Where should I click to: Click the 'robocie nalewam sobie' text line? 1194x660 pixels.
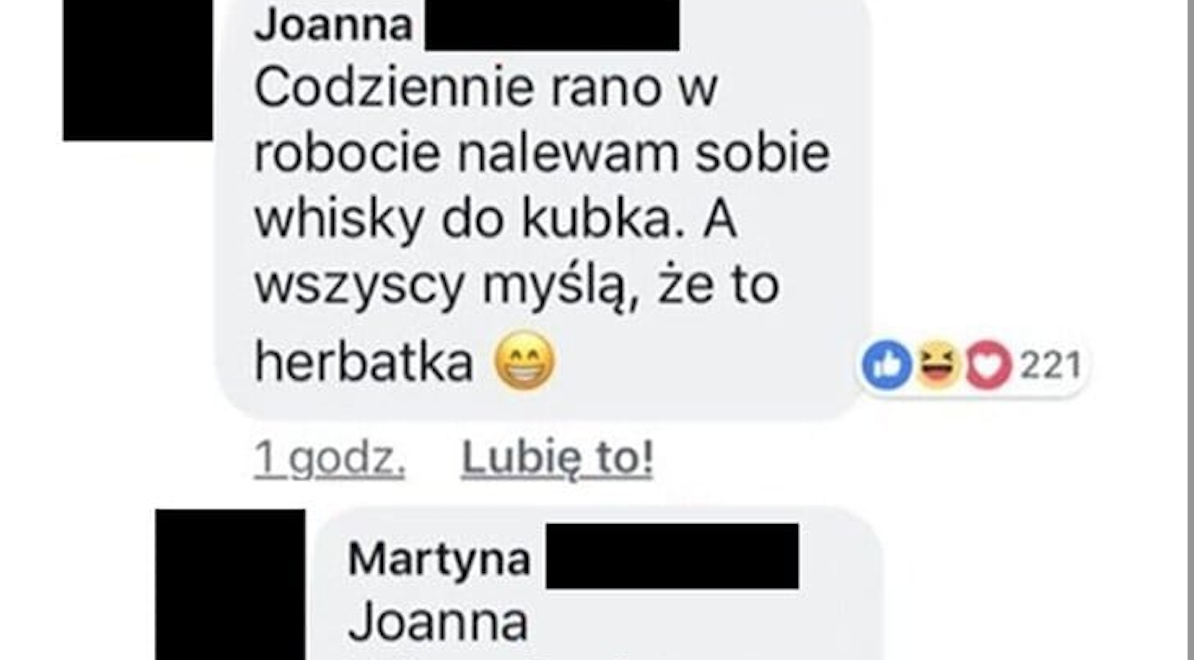click(x=541, y=155)
